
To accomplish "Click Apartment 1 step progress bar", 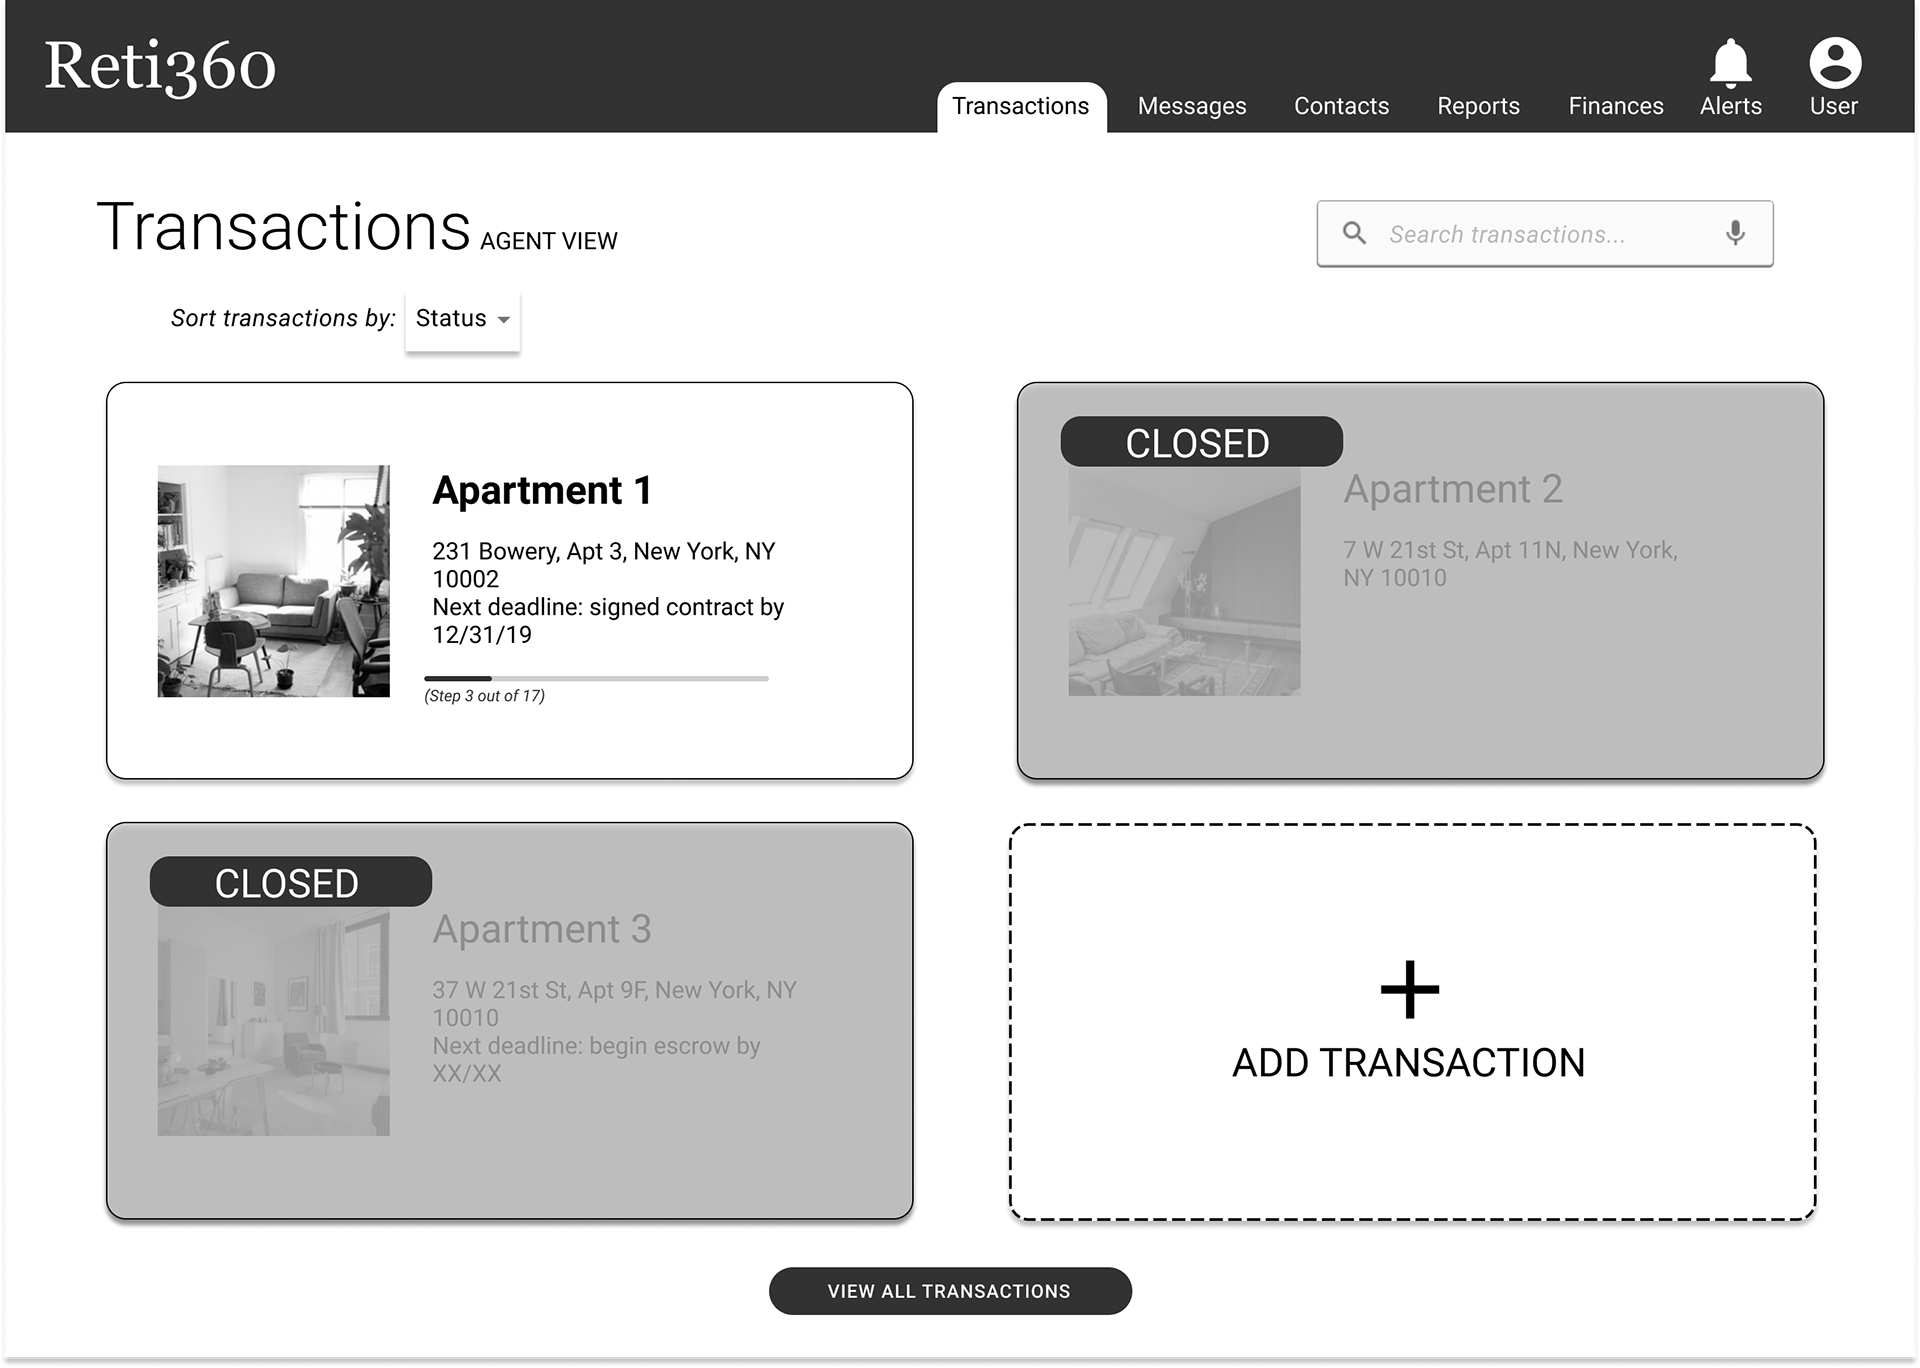I will [x=597, y=678].
